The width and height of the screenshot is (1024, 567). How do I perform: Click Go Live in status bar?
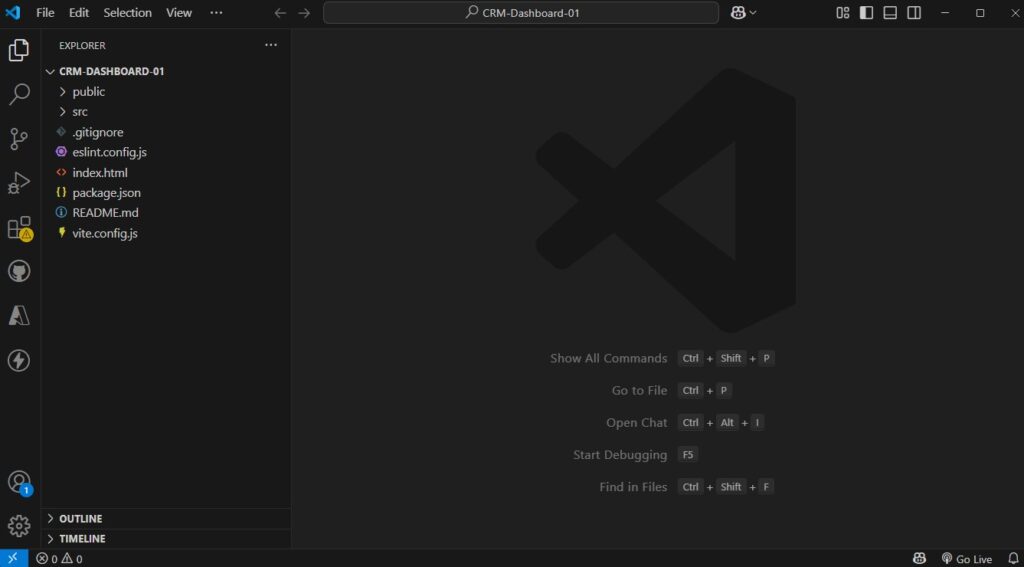(x=966, y=559)
